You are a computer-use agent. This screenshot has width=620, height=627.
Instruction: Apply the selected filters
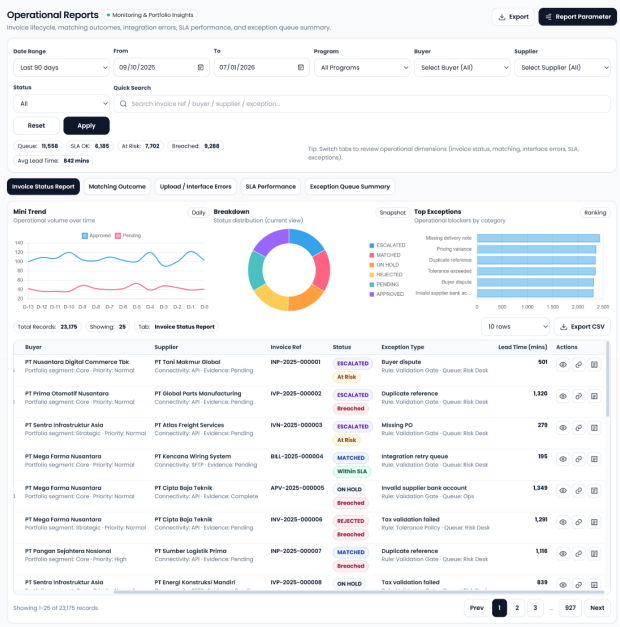point(86,125)
